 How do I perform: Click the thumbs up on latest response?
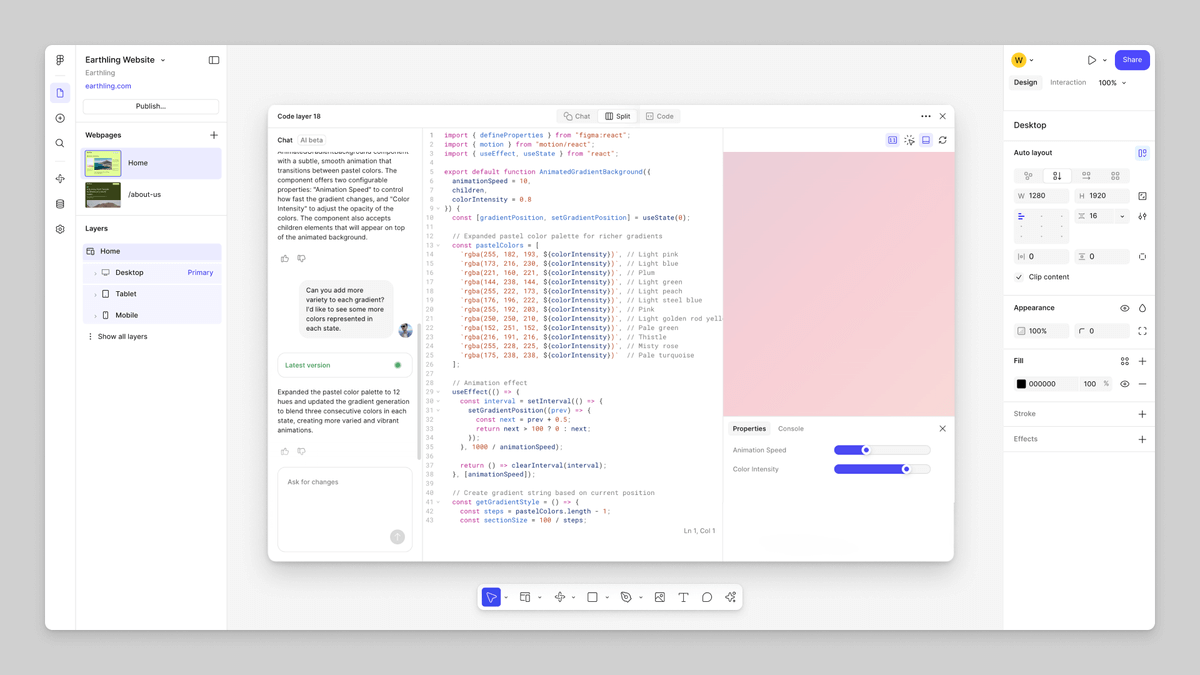point(285,452)
